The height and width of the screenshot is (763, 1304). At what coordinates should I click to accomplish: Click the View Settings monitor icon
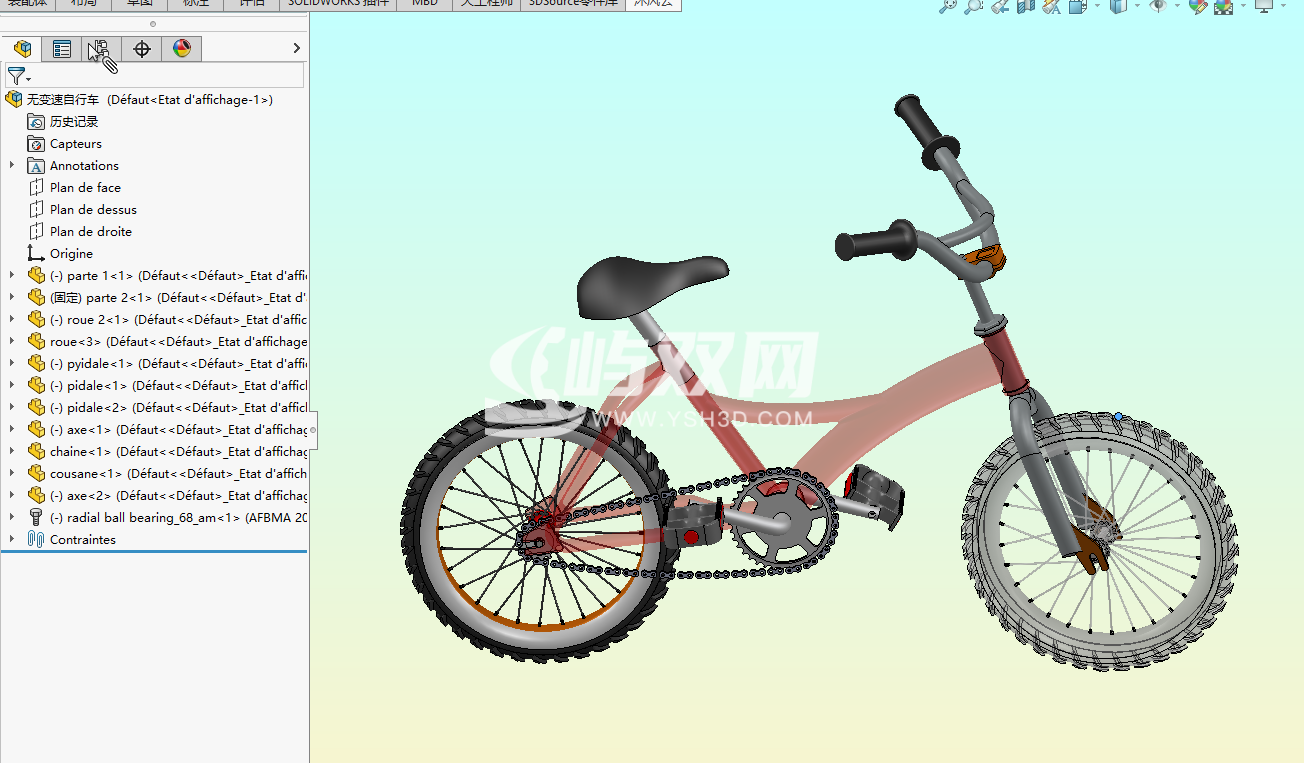[1264, 6]
